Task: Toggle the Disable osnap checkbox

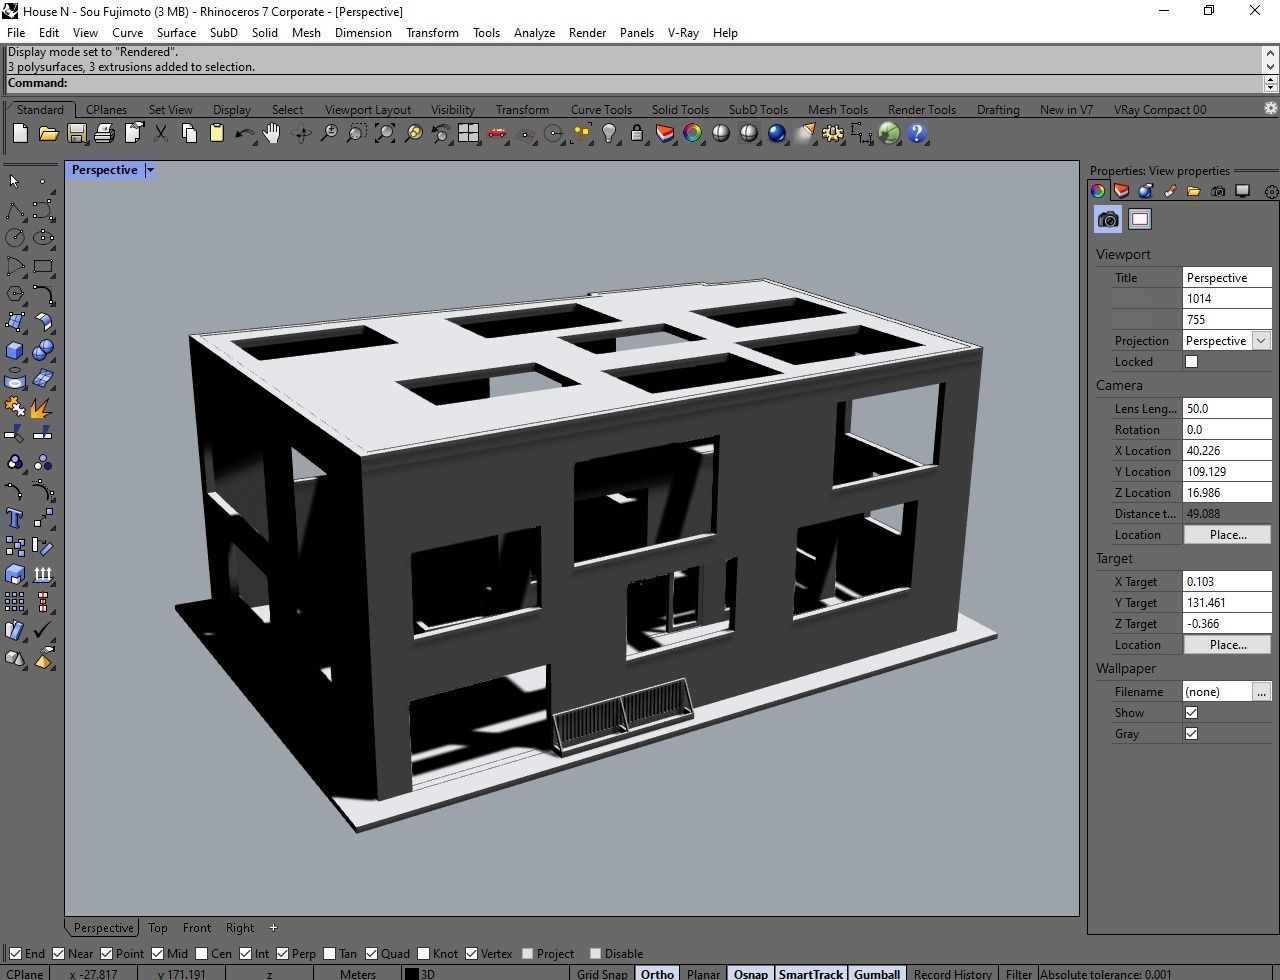Action: pyautogui.click(x=595, y=953)
